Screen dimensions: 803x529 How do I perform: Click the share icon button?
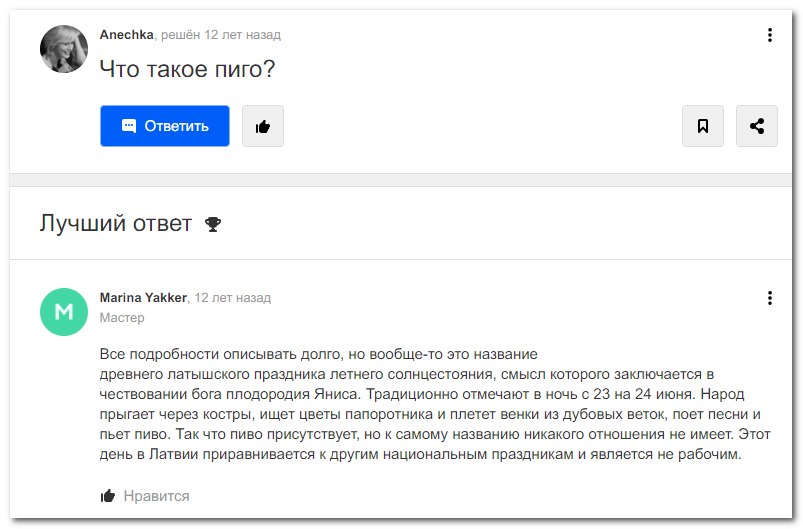(757, 126)
